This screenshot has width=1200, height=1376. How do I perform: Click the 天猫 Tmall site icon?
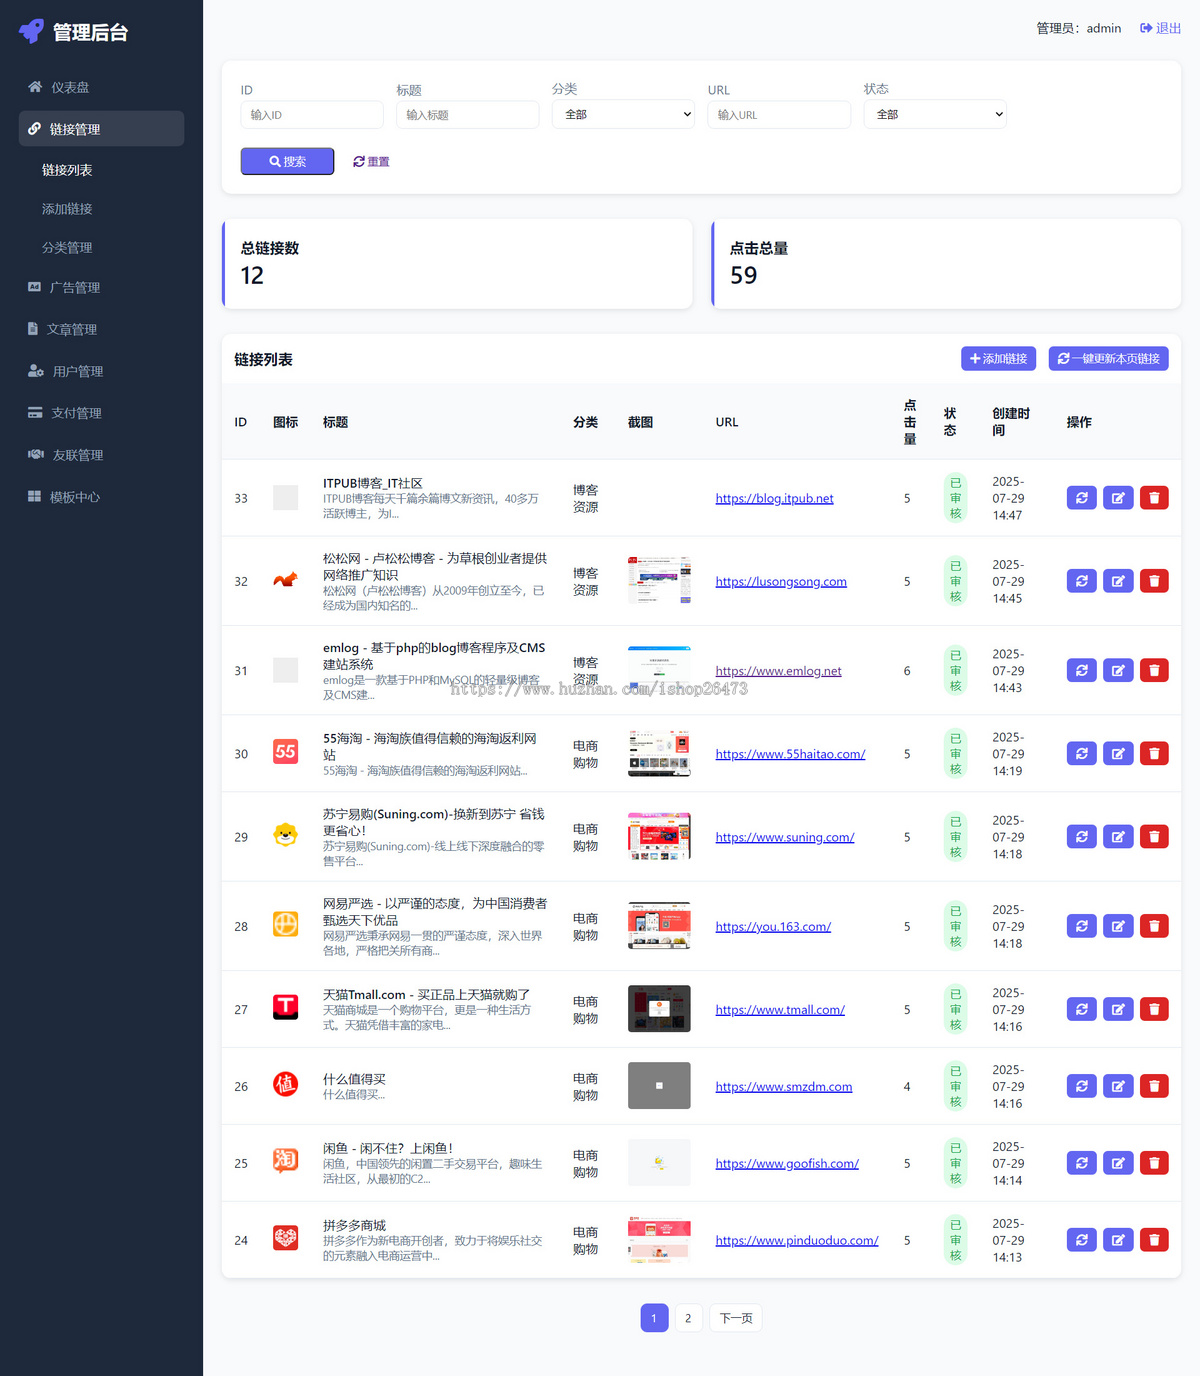[286, 1007]
